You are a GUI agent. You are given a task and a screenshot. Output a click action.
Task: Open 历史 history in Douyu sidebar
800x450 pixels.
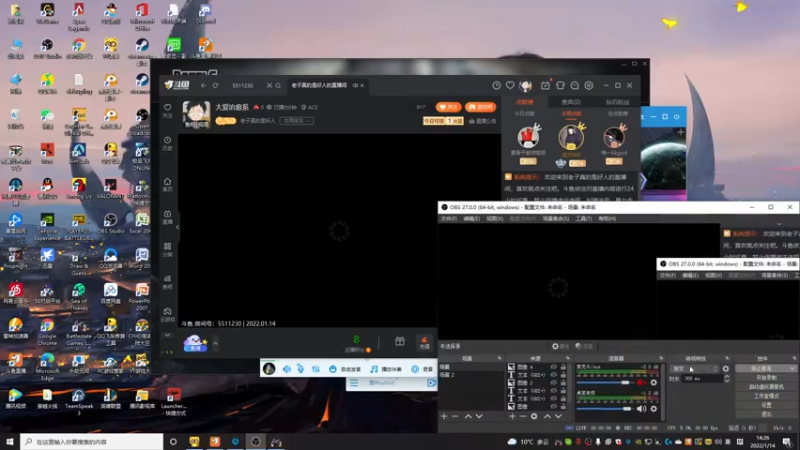pos(167,143)
